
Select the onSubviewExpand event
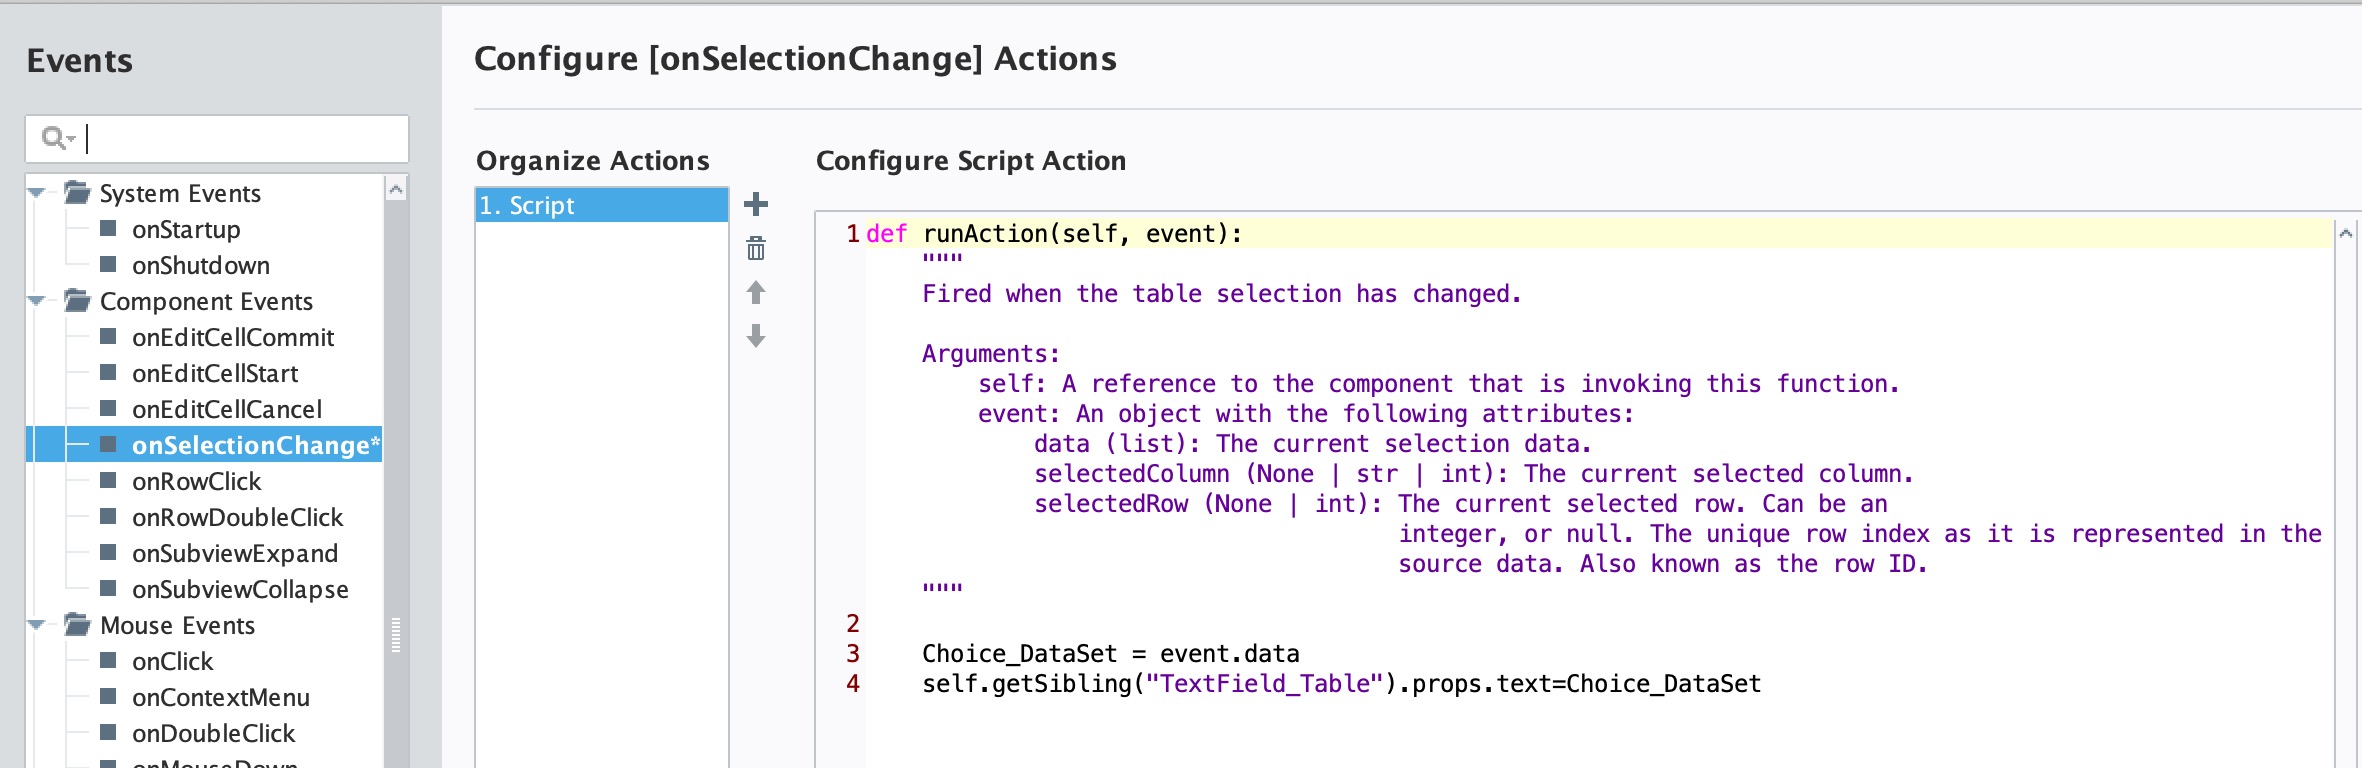coord(235,553)
